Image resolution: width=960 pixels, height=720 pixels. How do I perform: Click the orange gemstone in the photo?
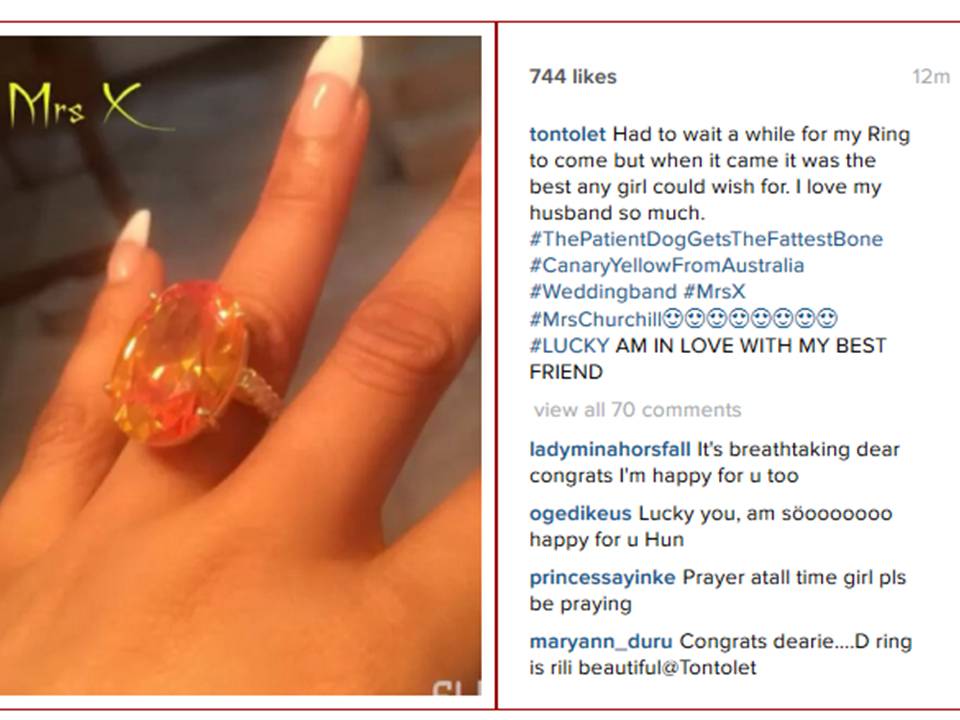tap(178, 362)
